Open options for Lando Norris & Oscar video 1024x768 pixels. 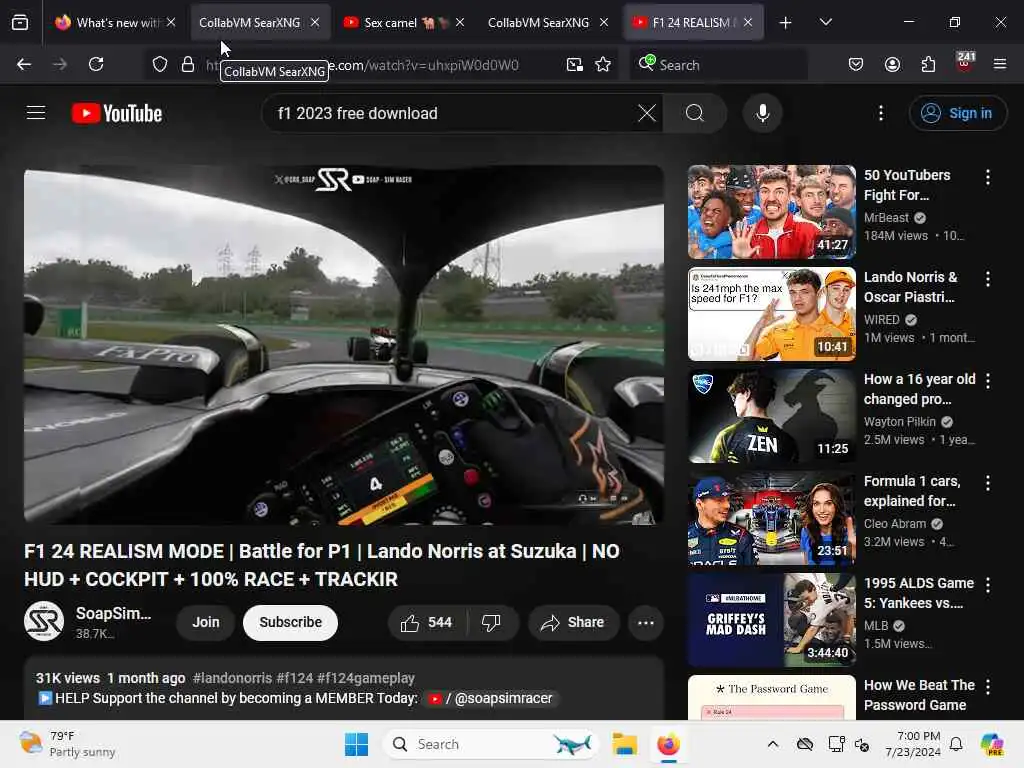tap(988, 279)
